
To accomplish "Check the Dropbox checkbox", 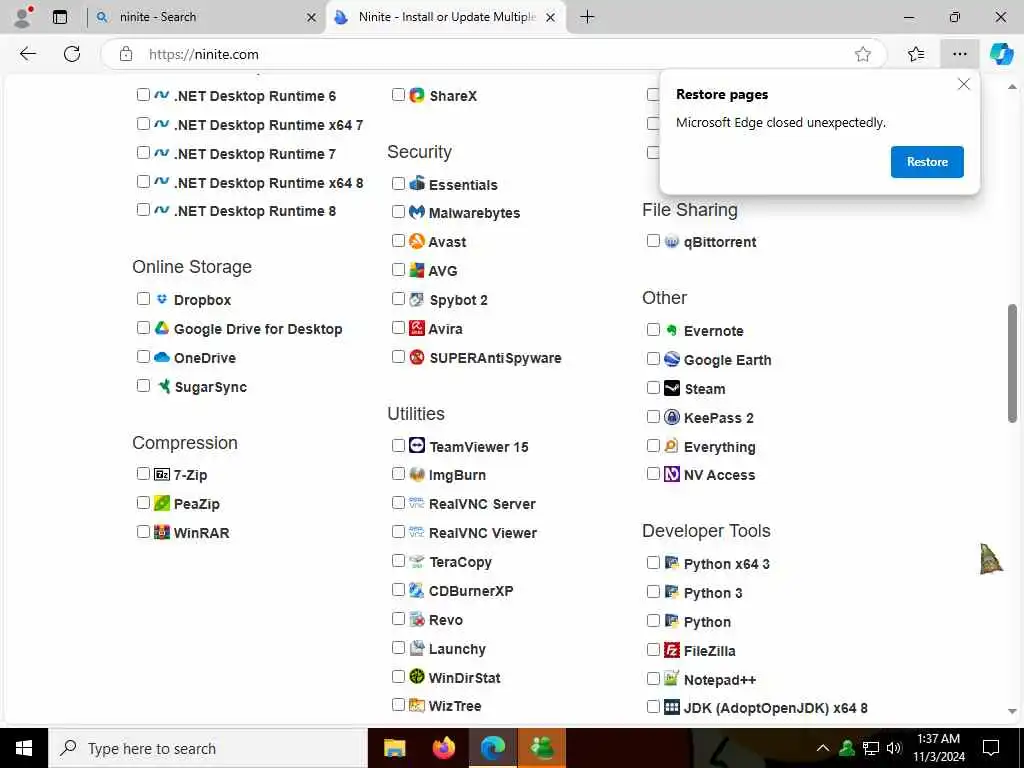I will coord(144,298).
